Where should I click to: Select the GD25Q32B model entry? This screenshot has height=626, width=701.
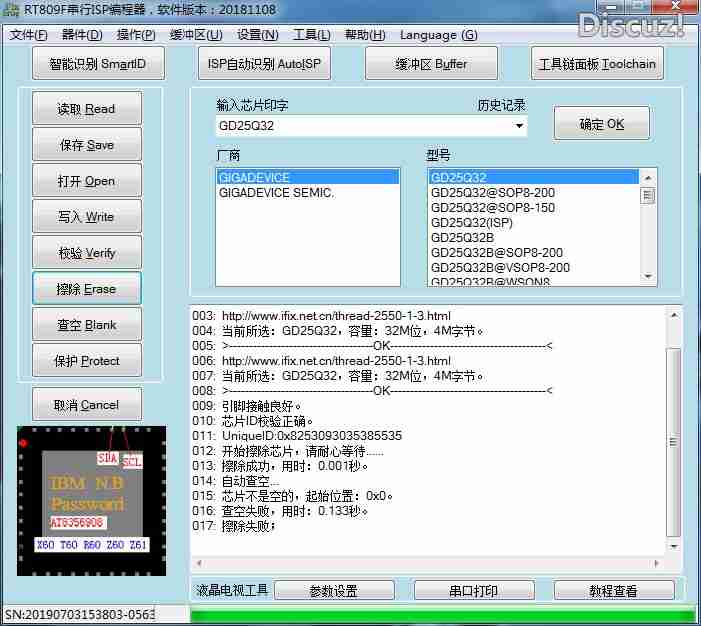pyautogui.click(x=534, y=237)
